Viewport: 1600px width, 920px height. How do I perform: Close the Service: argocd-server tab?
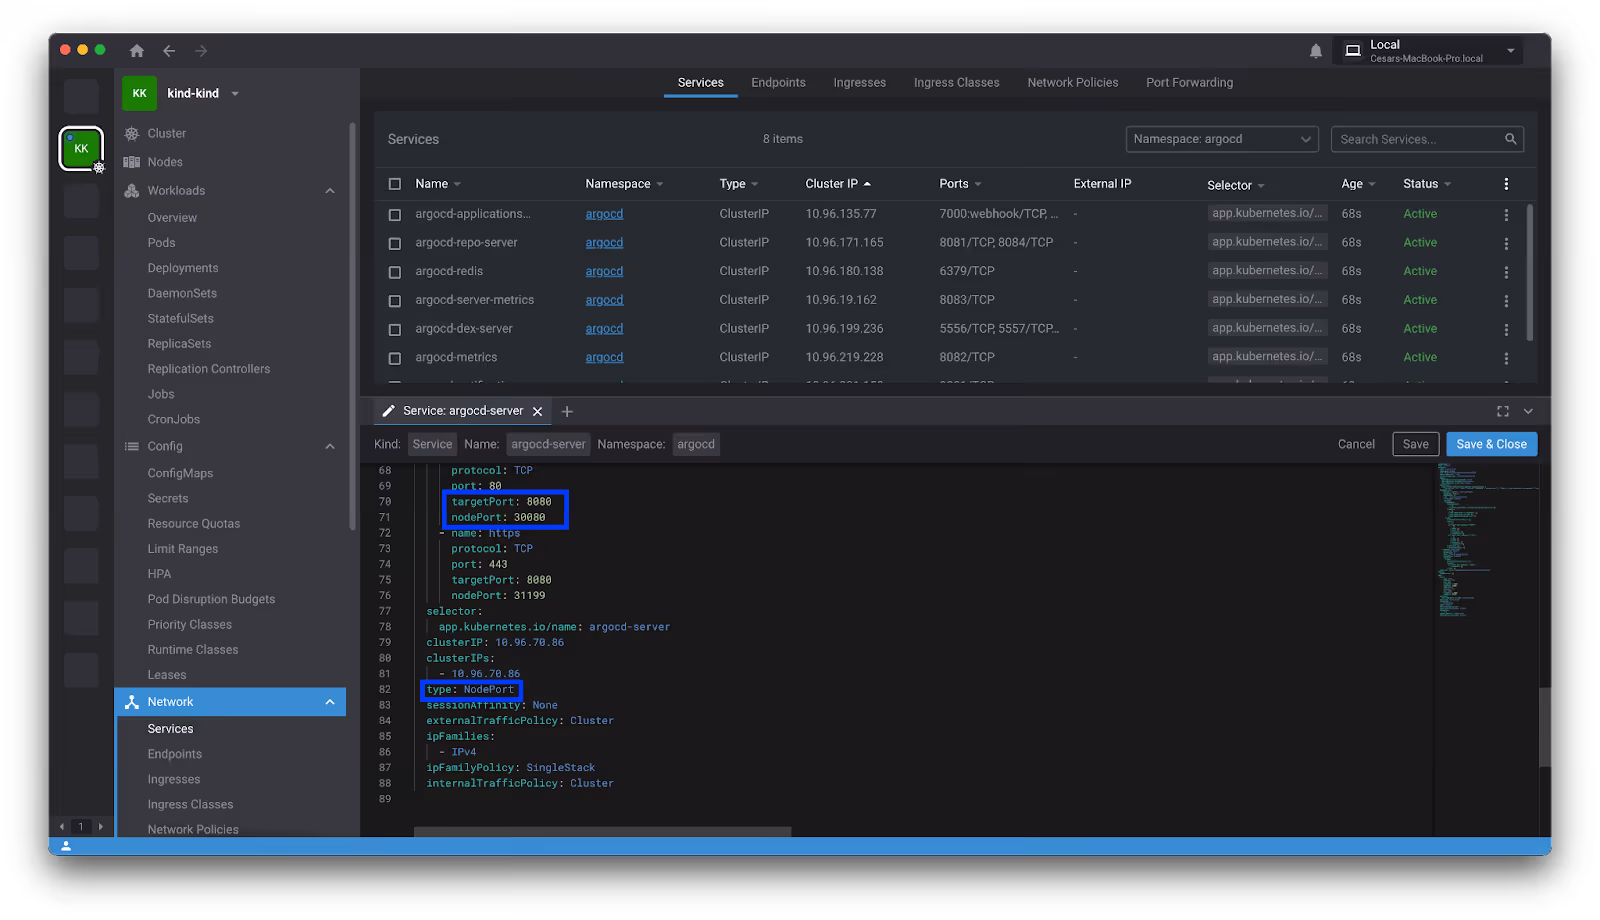(x=537, y=411)
